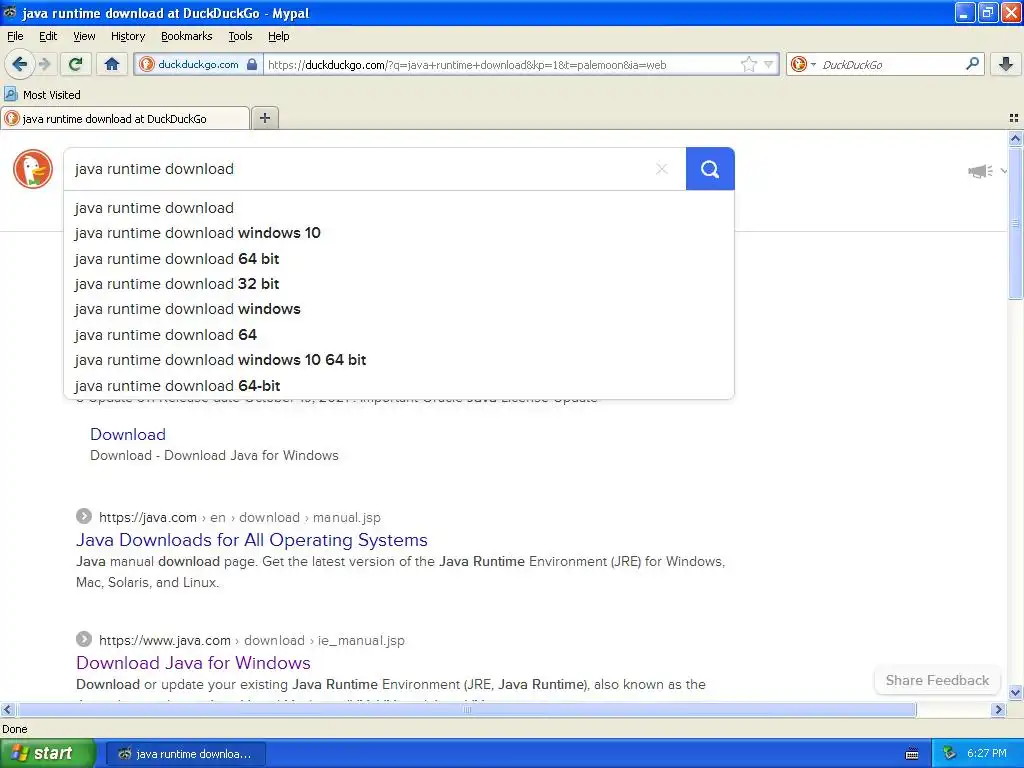The width and height of the screenshot is (1024, 768).
Task: Choose suggestion 'java runtime download 64-bit'
Action: pyautogui.click(x=399, y=385)
